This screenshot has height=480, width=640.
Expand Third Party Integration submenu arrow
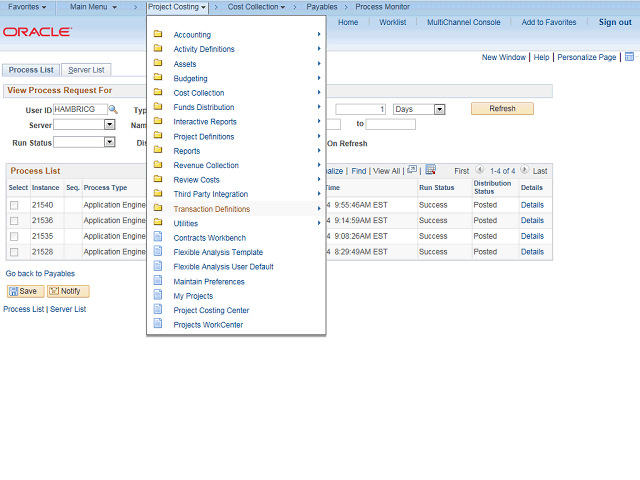click(319, 193)
